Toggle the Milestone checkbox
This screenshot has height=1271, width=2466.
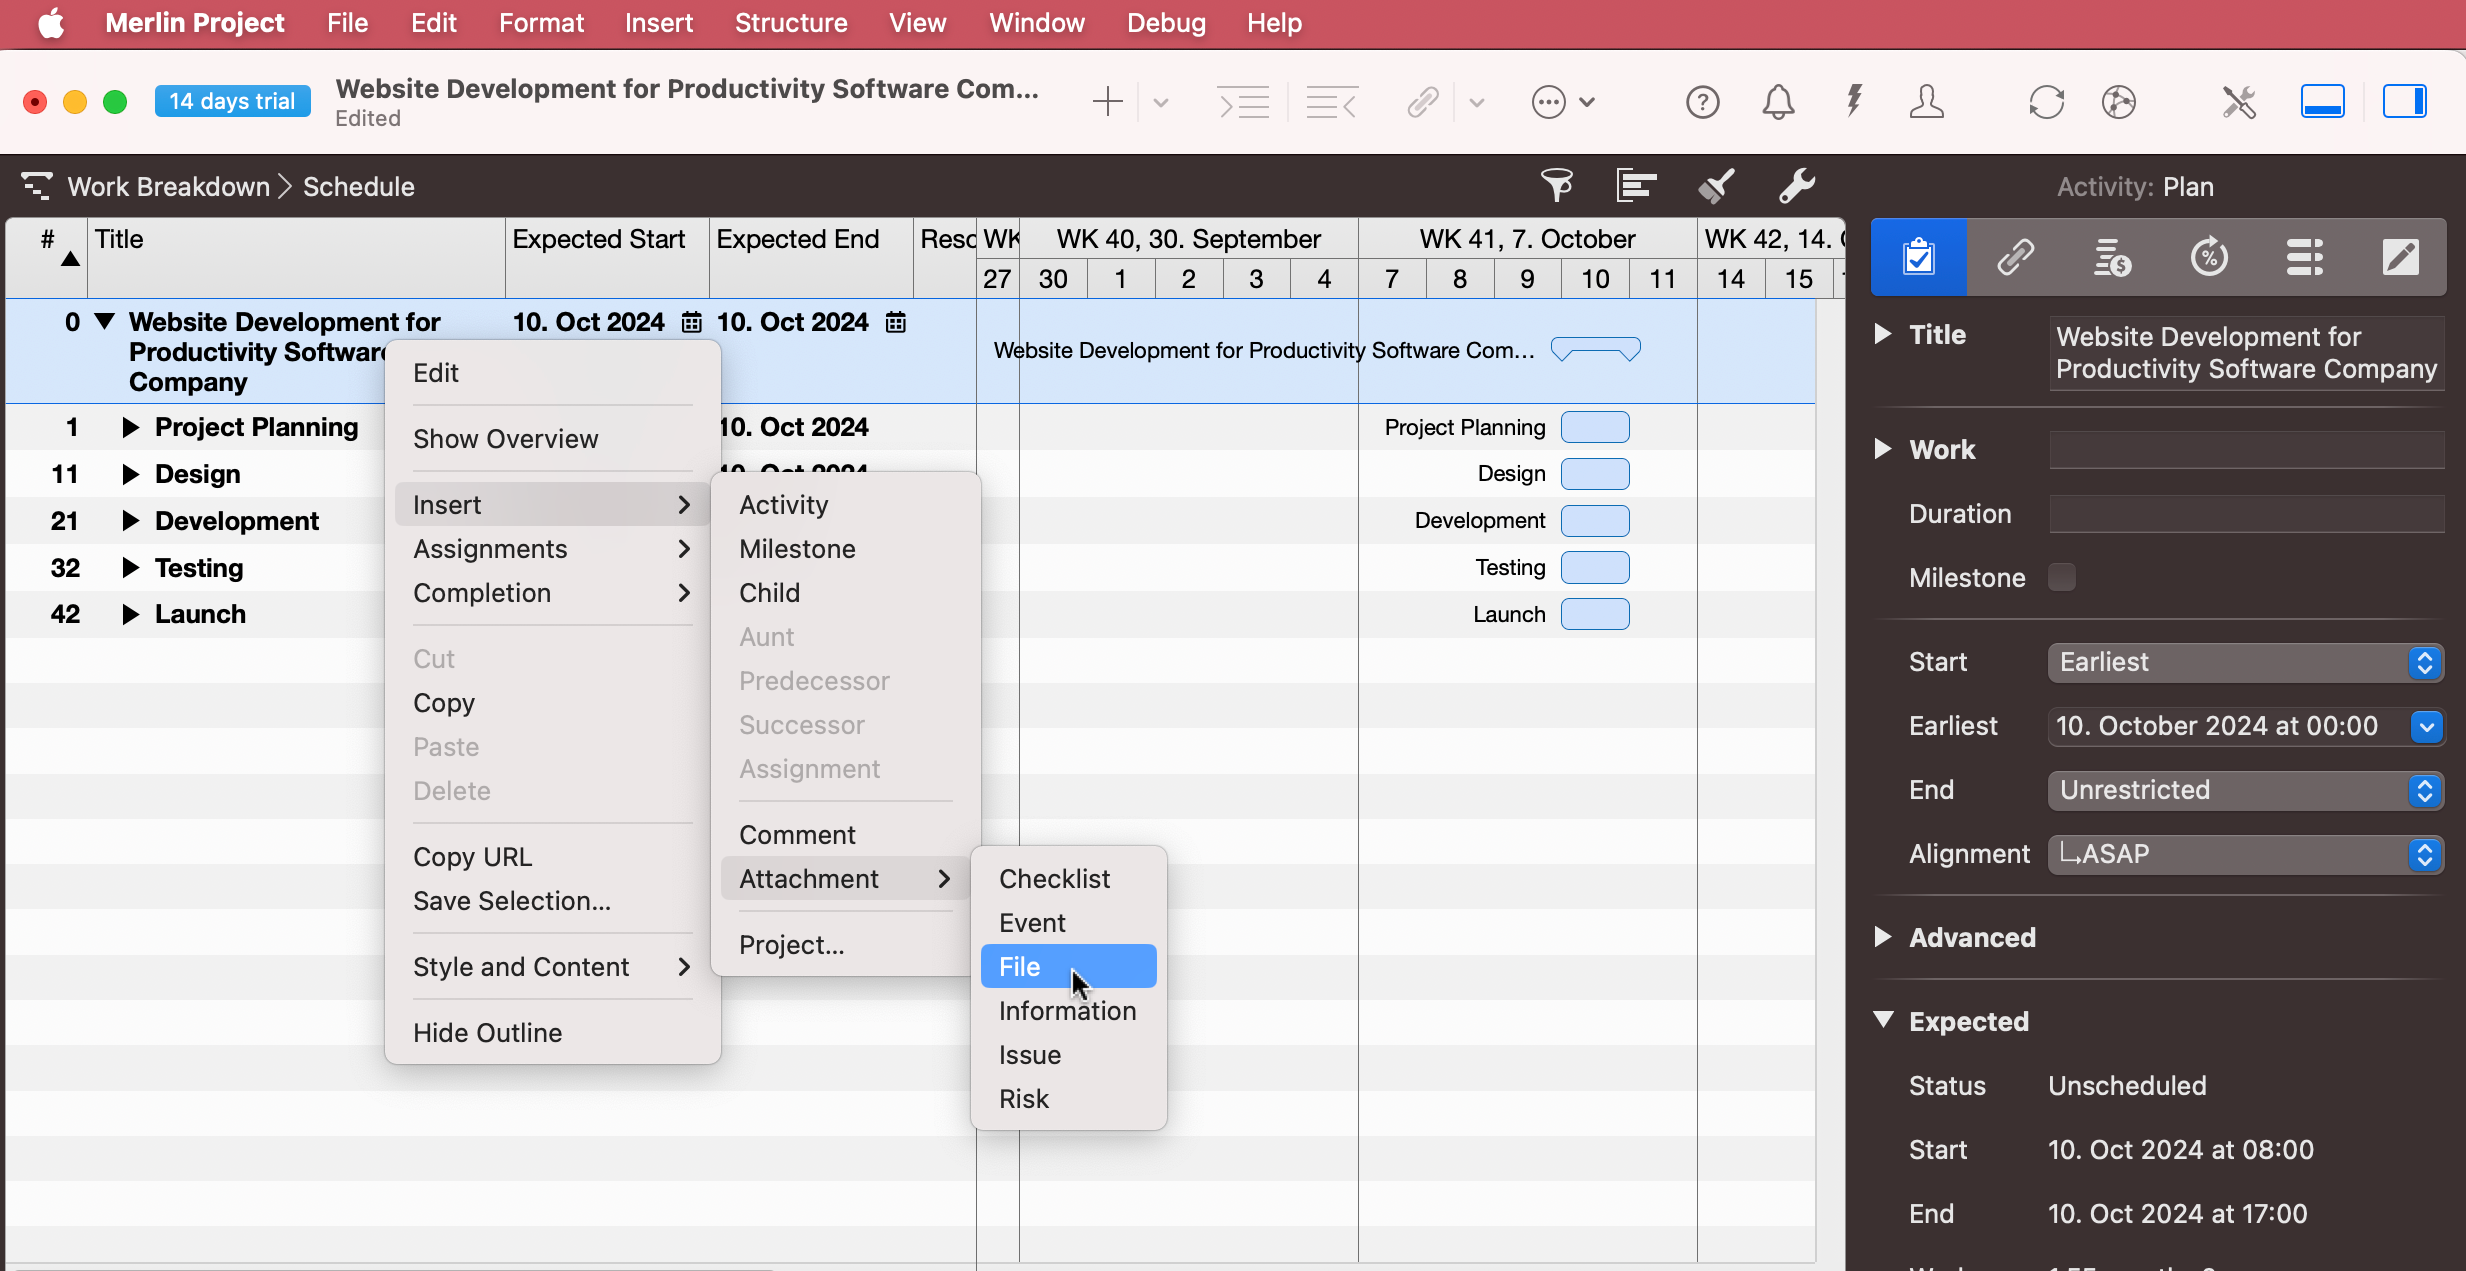click(2062, 577)
